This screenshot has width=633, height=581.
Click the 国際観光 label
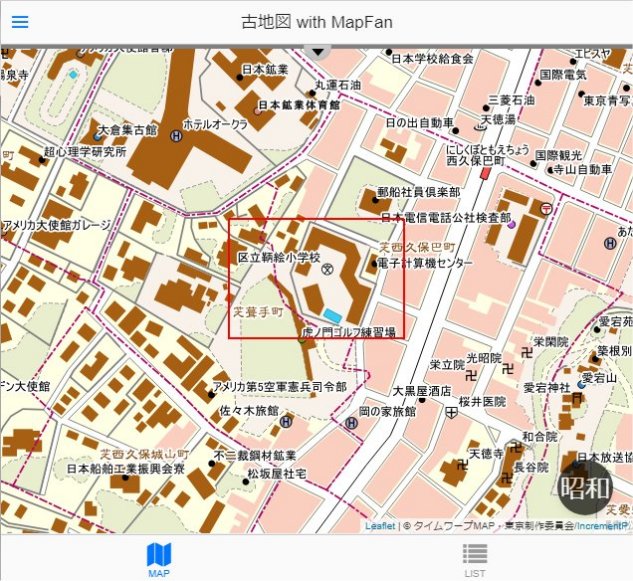558,155
